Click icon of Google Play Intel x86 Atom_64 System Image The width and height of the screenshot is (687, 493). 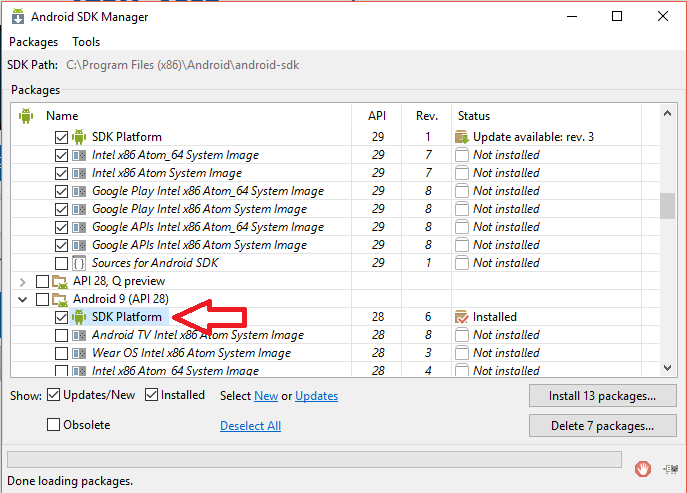click(x=79, y=191)
